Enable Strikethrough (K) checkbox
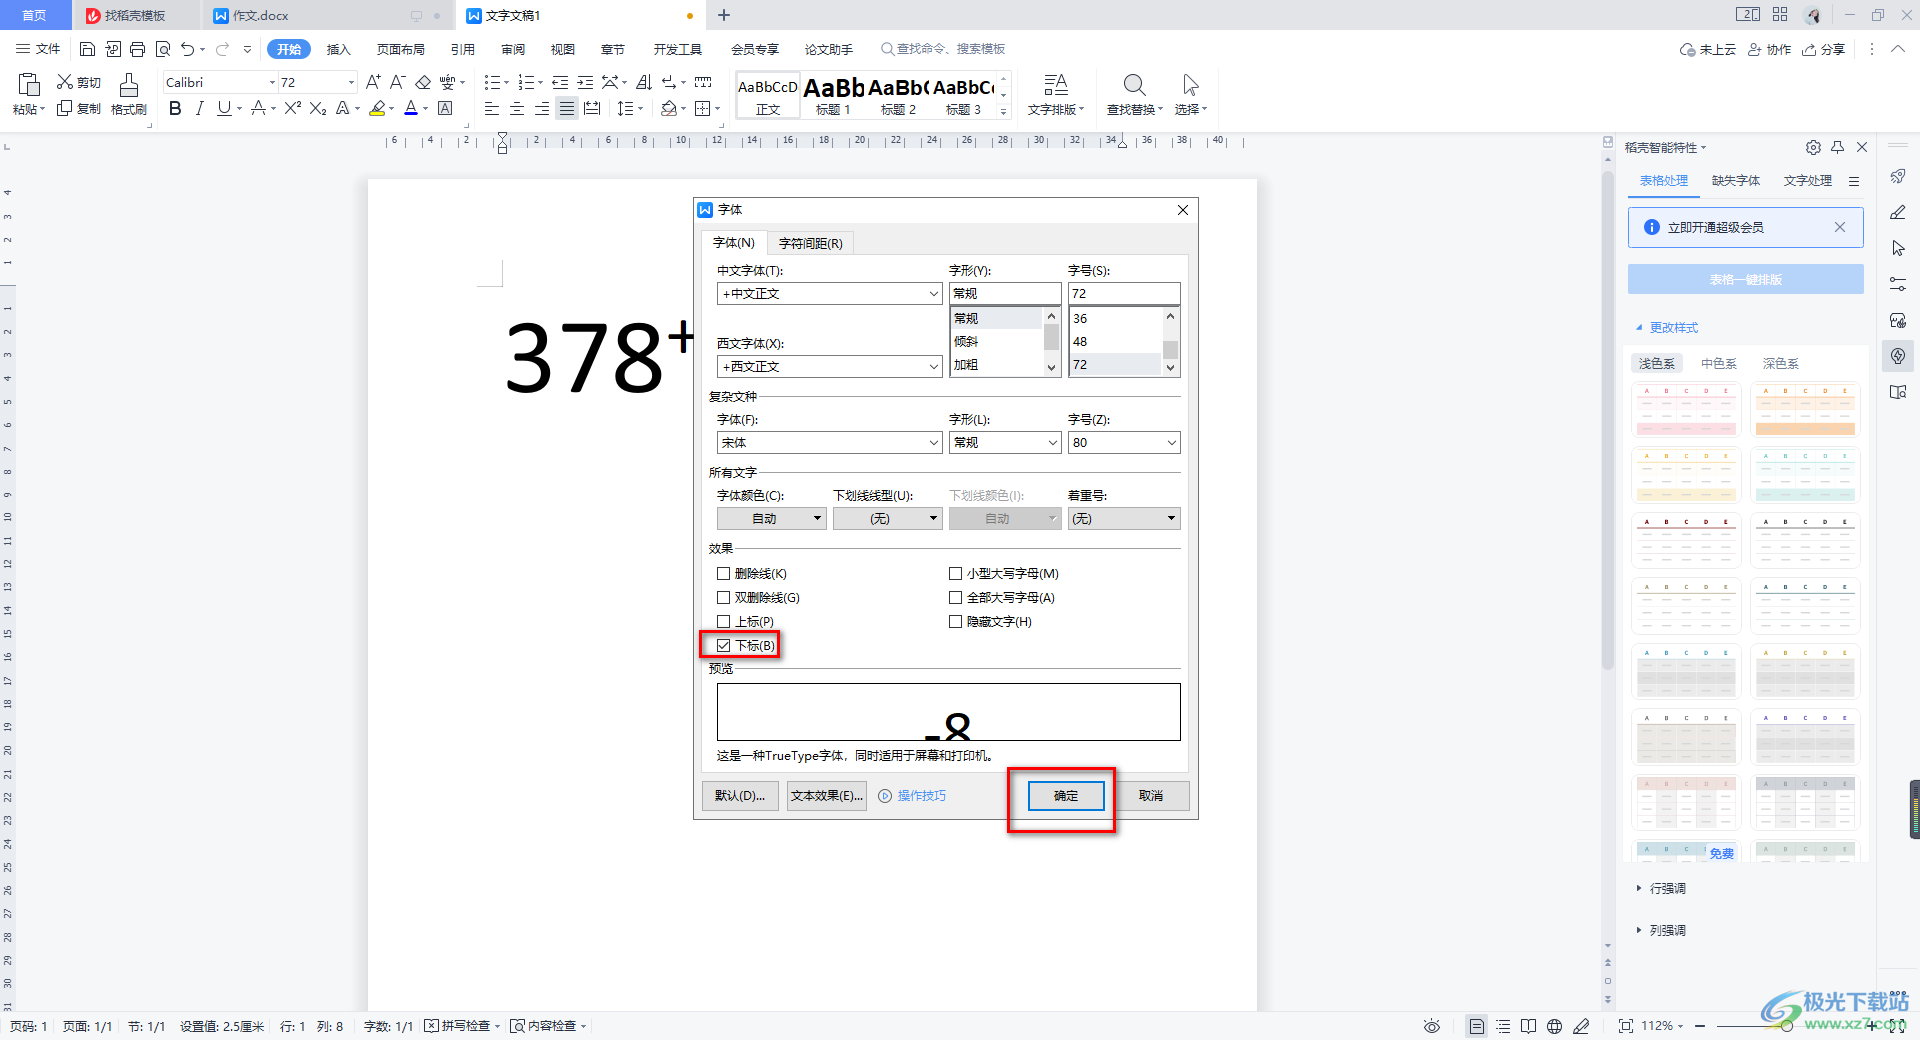The image size is (1920, 1040). point(723,574)
